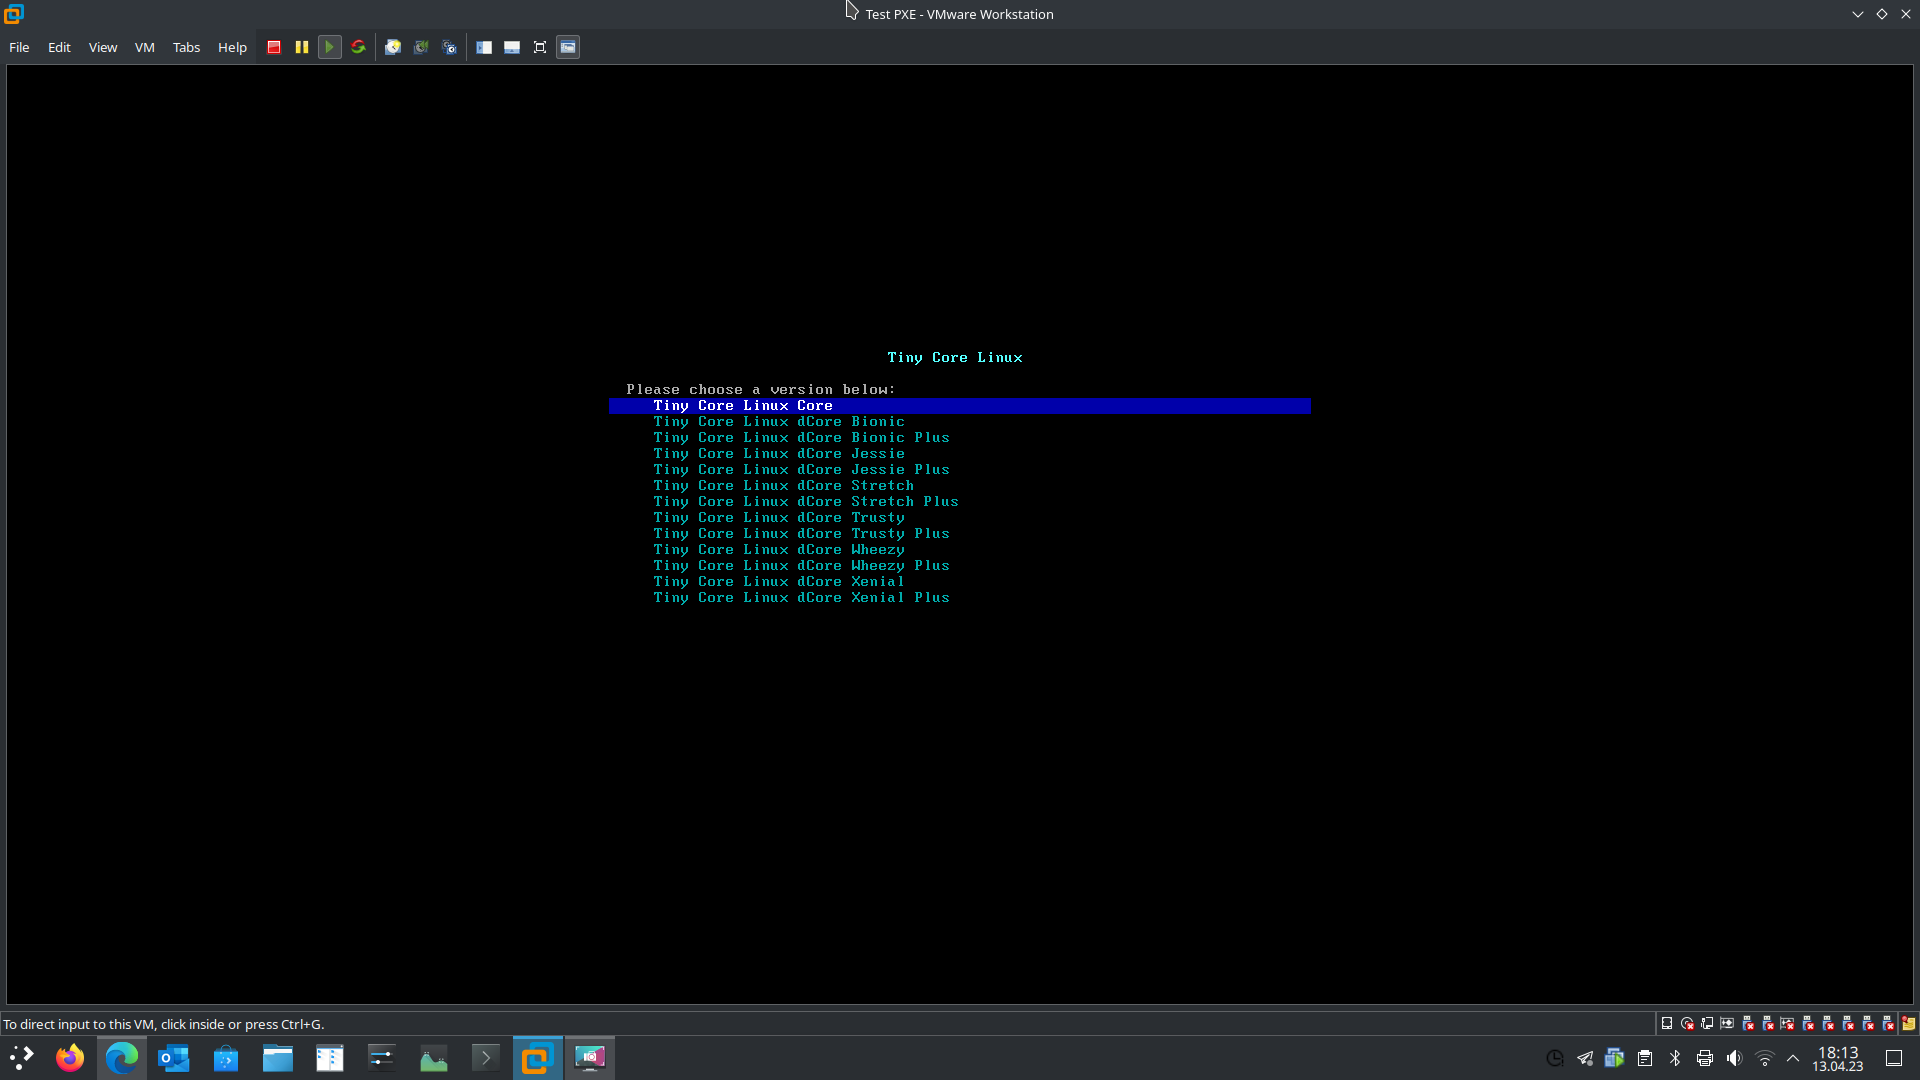Click the hard disk device status icon
Image resolution: width=1920 pixels, height=1080 pixels.
[x=1667, y=1023]
